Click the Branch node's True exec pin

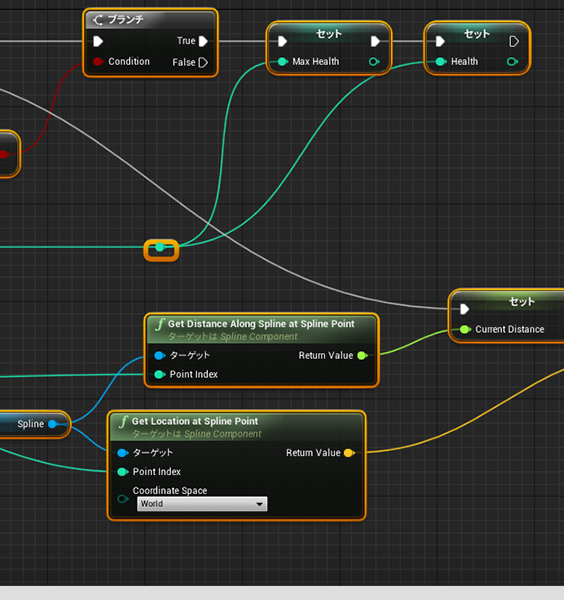(x=203, y=41)
